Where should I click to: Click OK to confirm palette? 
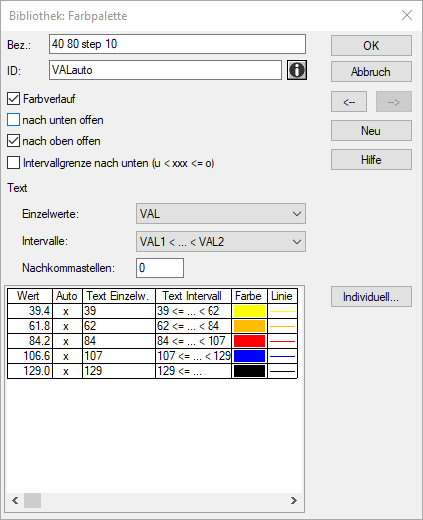[x=371, y=46]
